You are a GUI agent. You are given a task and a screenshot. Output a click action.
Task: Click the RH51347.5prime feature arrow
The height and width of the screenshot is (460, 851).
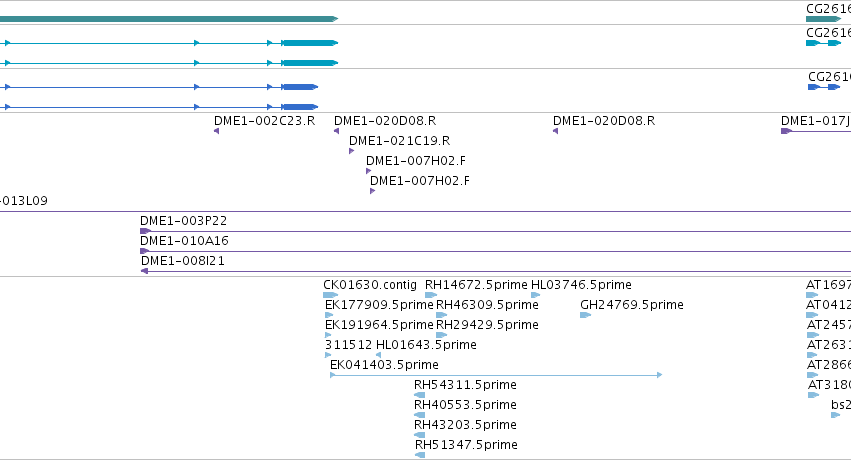pyautogui.click(x=420, y=455)
